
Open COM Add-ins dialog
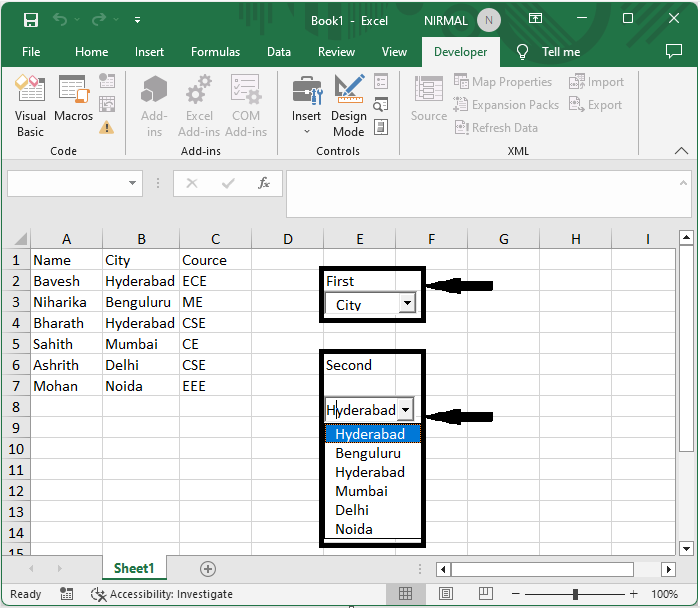(x=246, y=106)
